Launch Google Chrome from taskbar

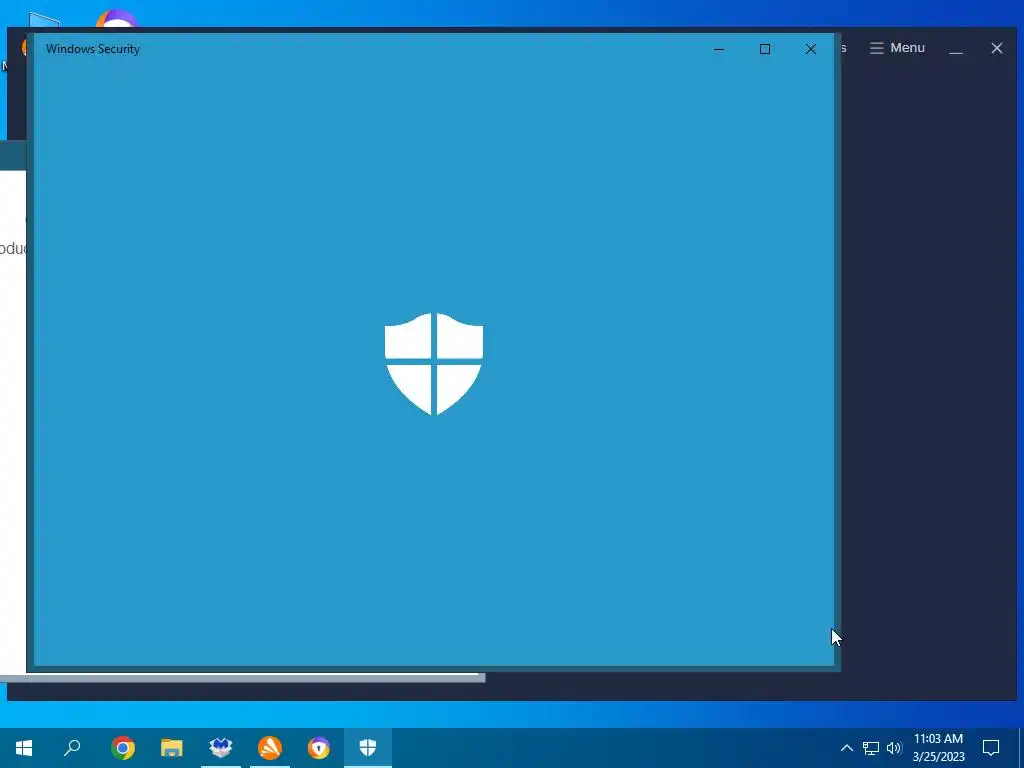point(123,748)
